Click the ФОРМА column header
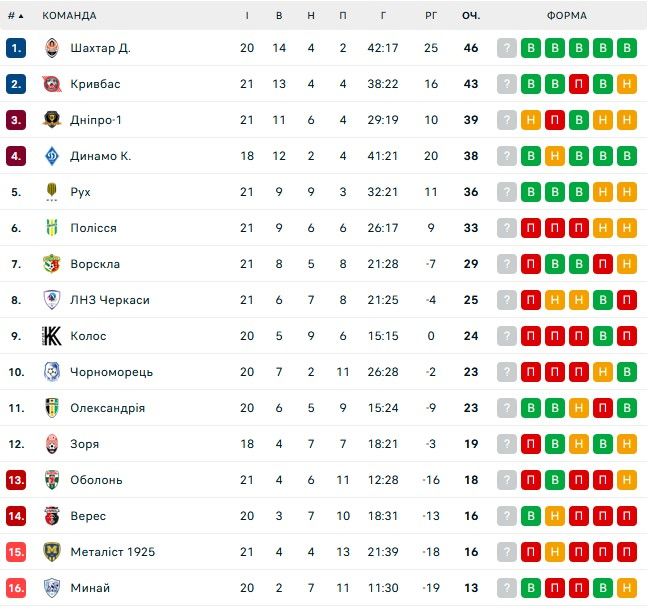The width and height of the screenshot is (648, 611). coord(567,16)
